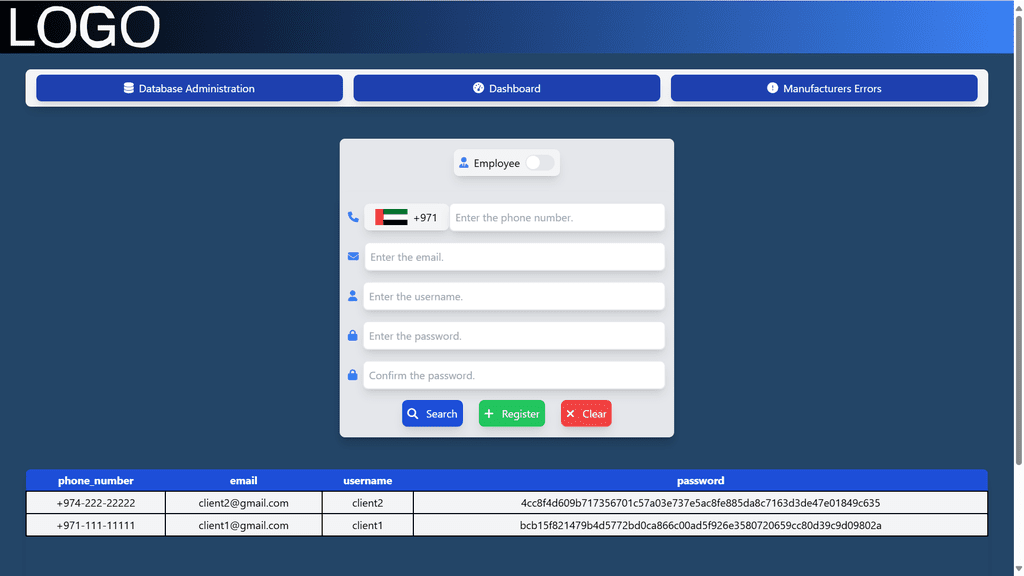
Task: Click the LOGO image in header
Action: point(84,27)
